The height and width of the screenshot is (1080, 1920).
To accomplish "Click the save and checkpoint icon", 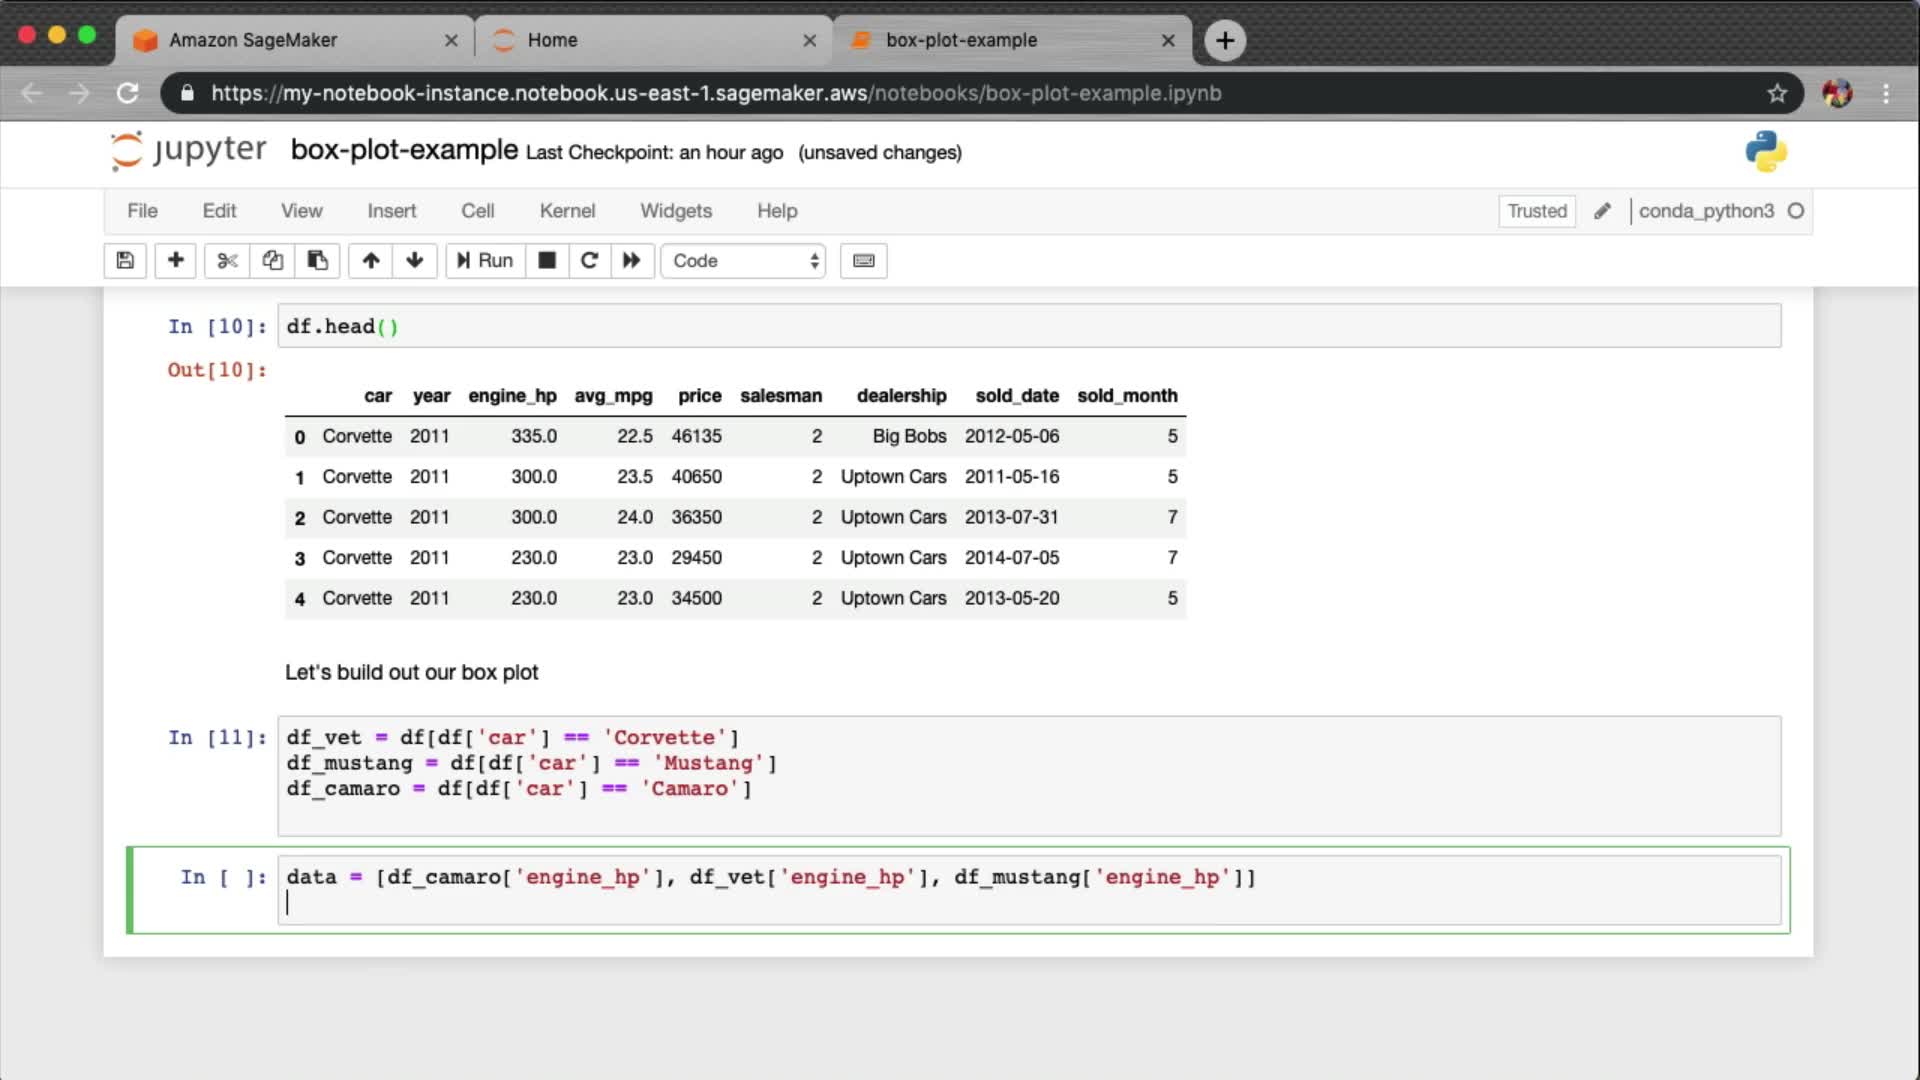I will (x=125, y=261).
